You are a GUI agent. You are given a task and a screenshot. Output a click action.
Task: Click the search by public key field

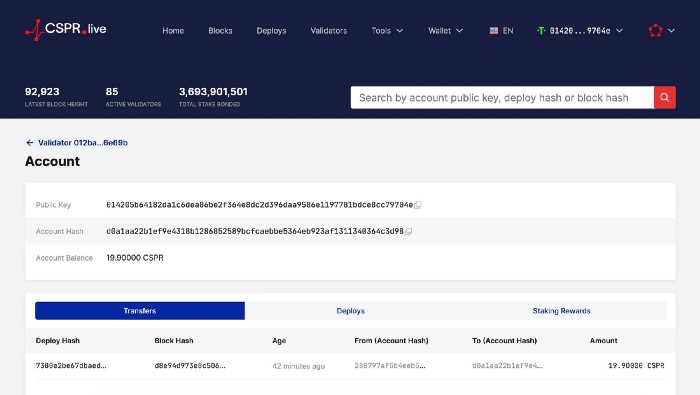(x=502, y=97)
